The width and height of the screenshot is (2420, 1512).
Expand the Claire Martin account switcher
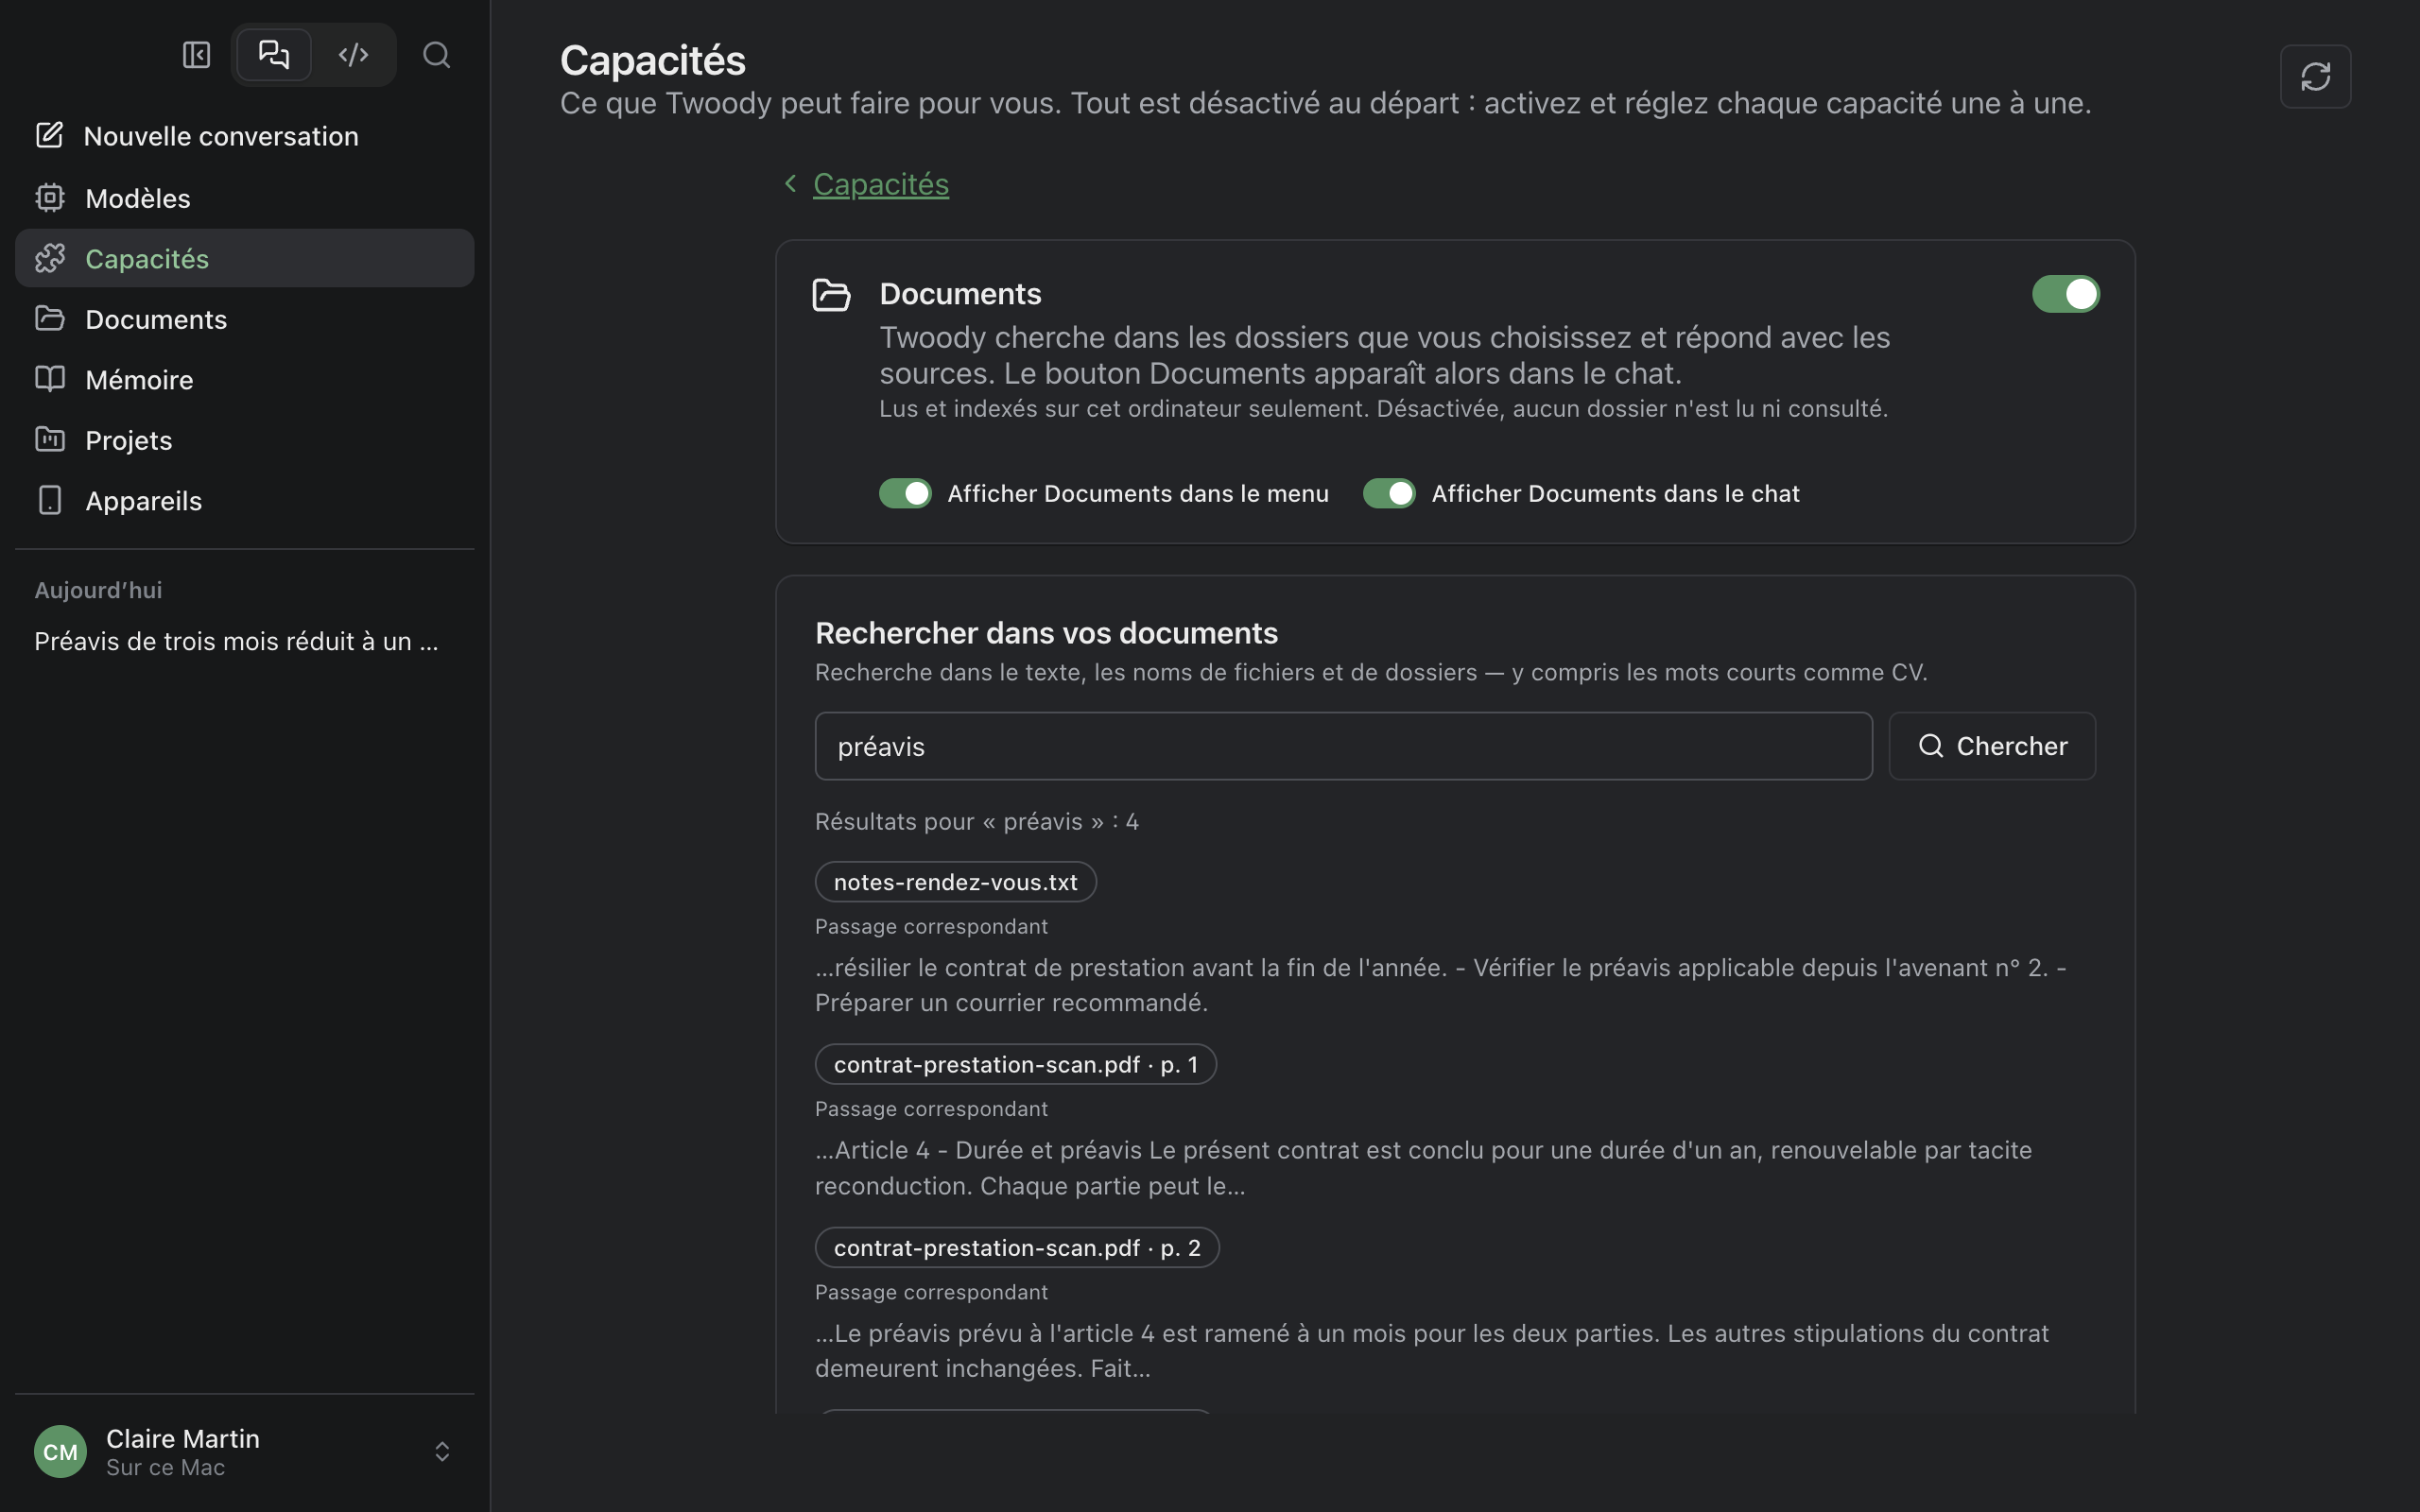(442, 1451)
